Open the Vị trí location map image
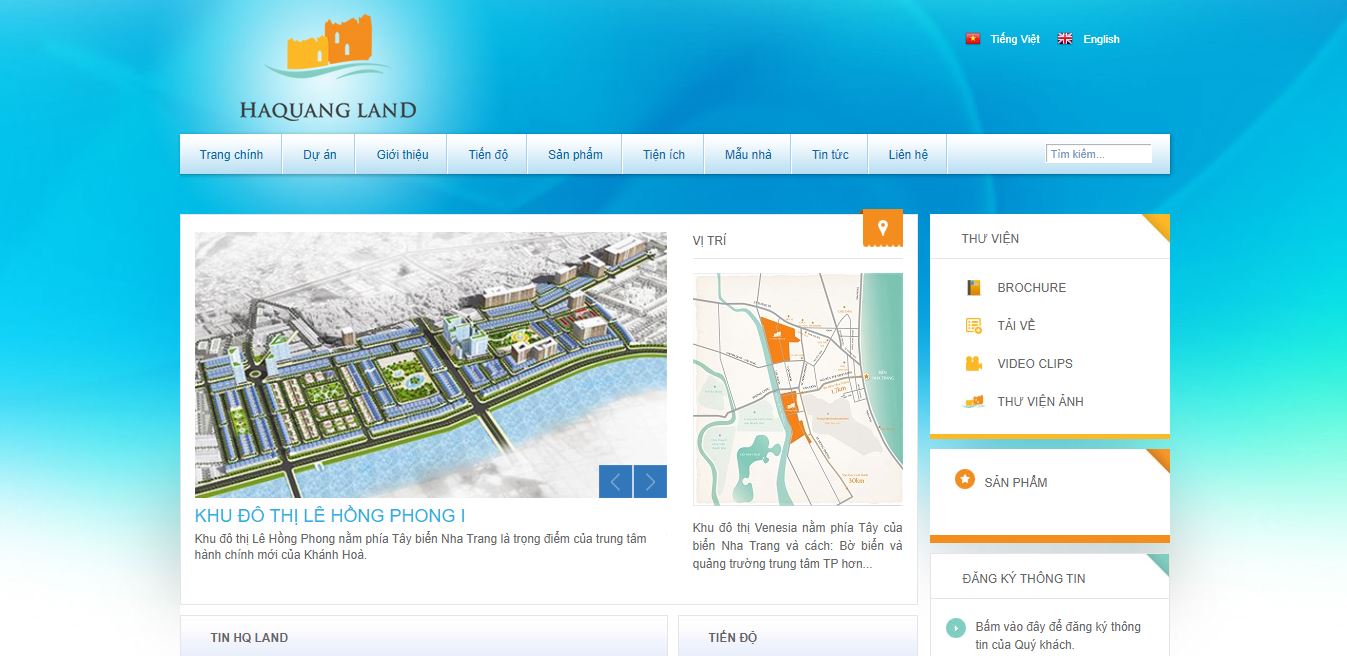Viewport: 1347px width, 656px height. pyautogui.click(x=798, y=389)
